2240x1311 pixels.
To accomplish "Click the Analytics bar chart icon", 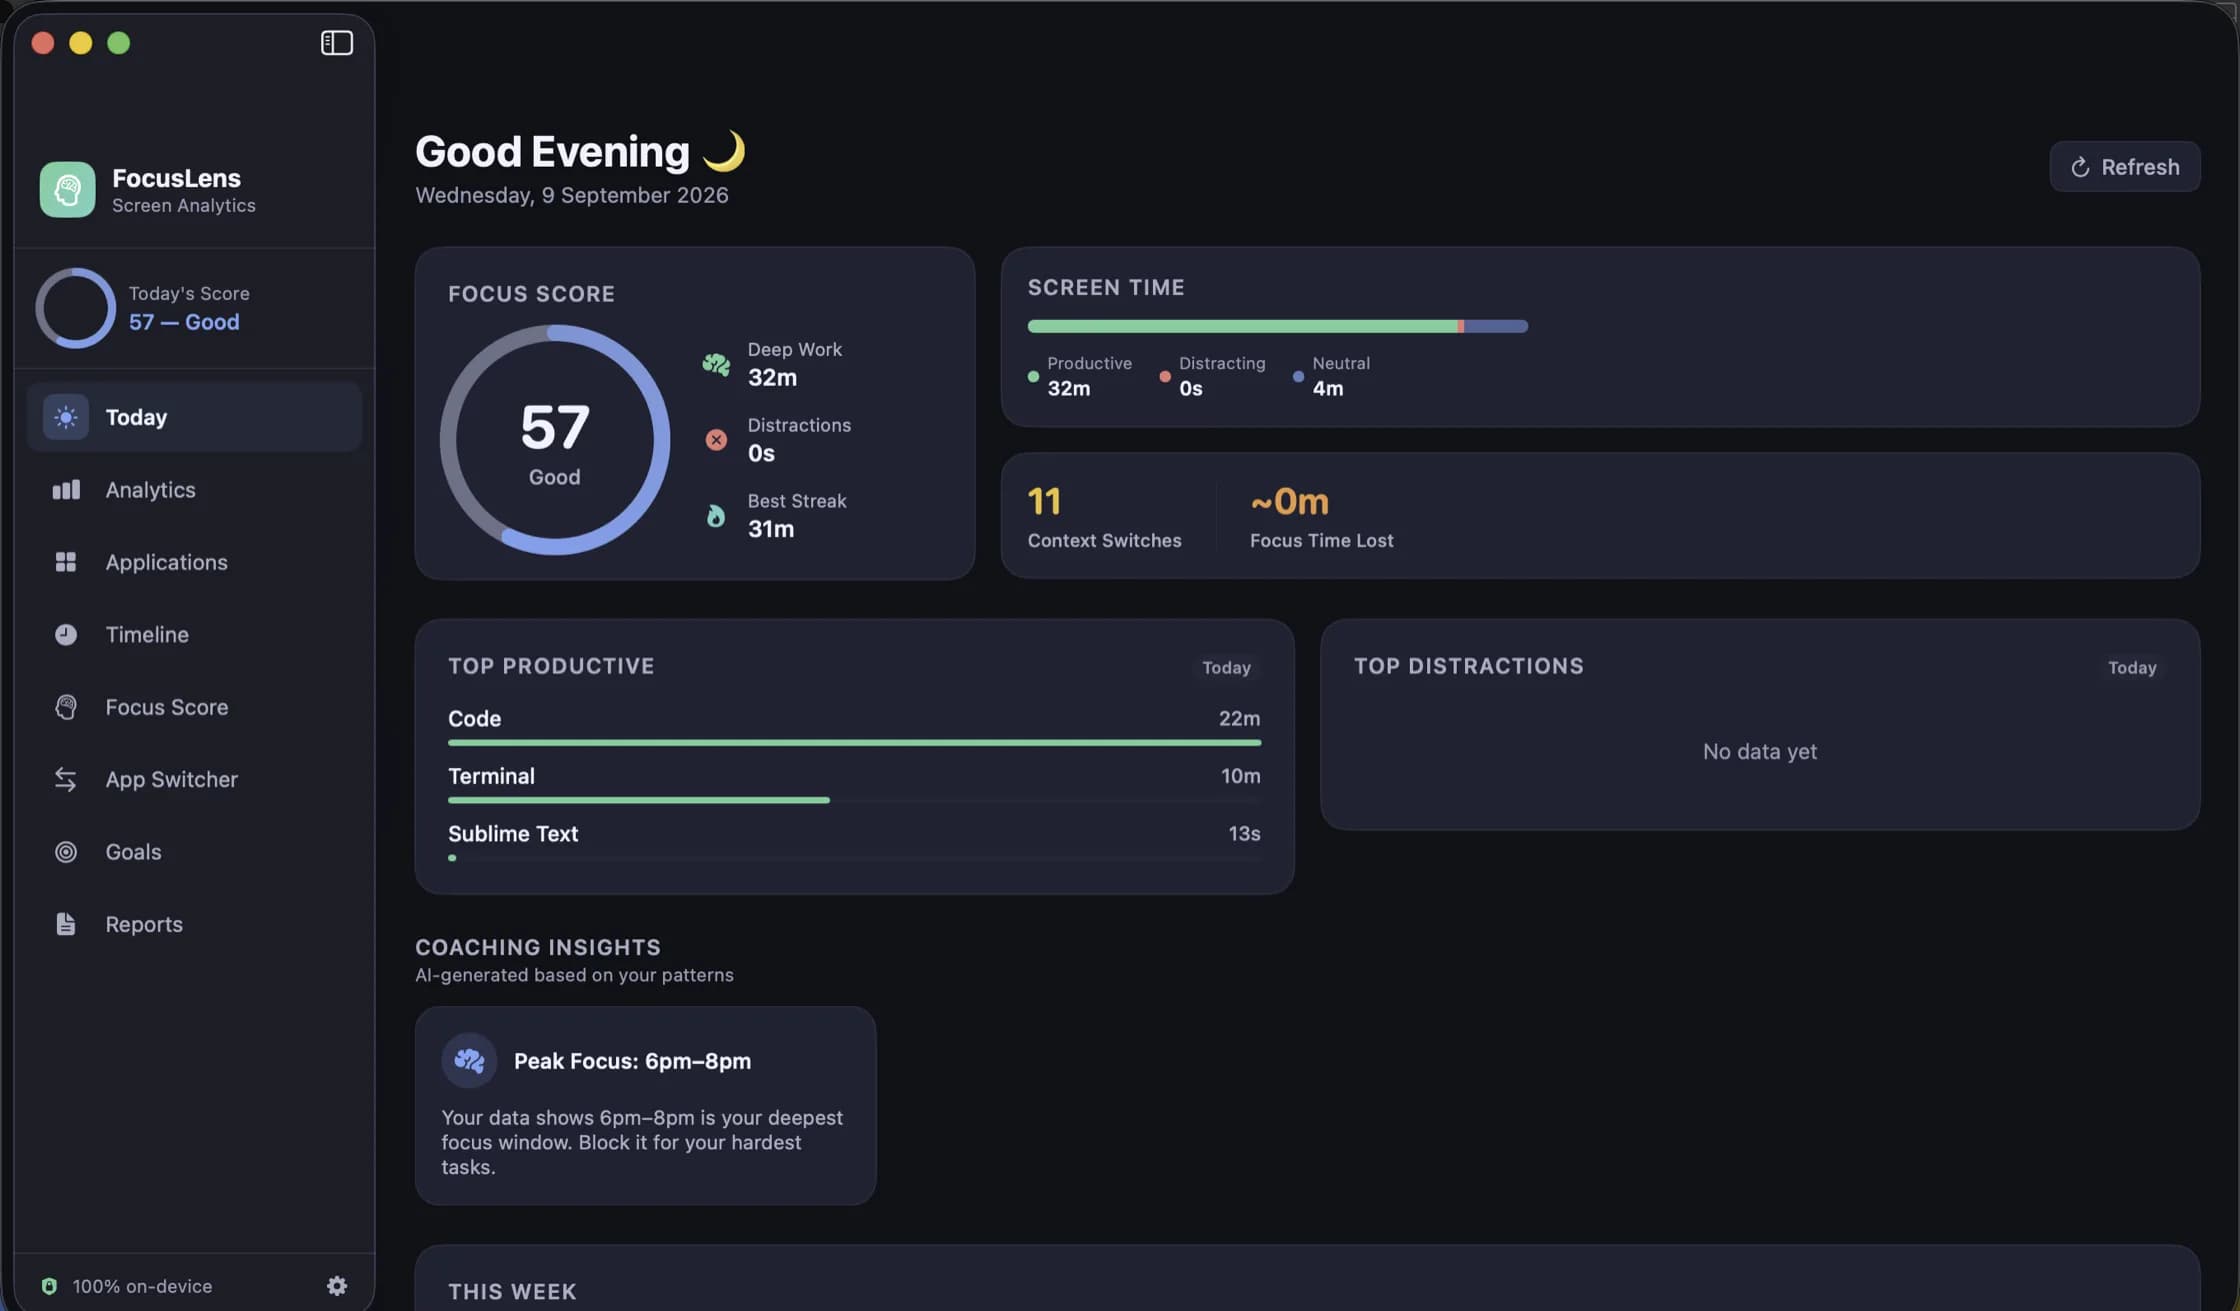I will point(66,490).
